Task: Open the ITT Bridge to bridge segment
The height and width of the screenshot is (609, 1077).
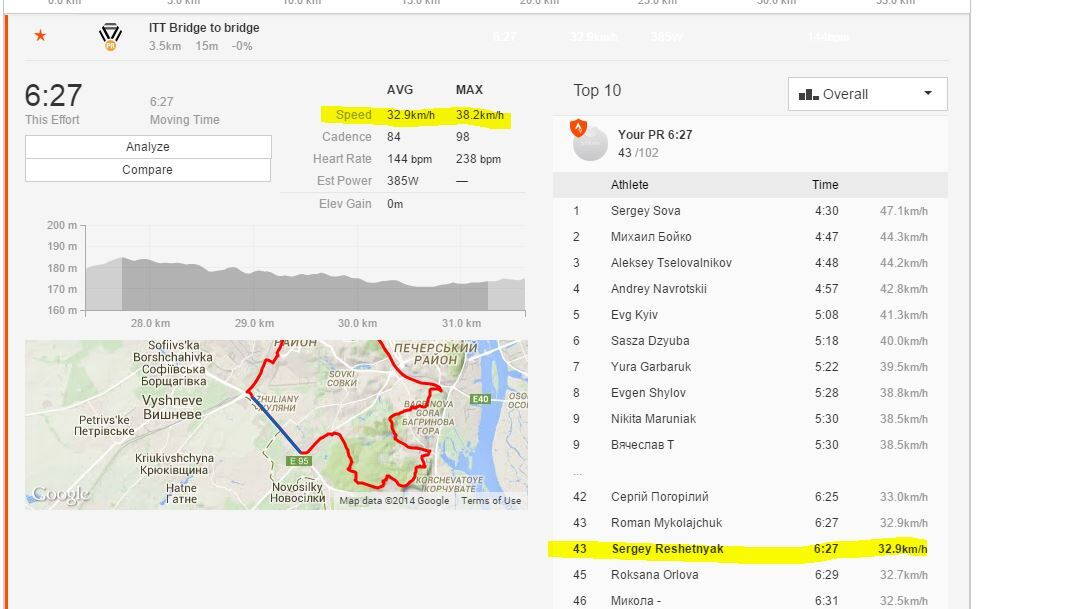Action: pos(204,28)
